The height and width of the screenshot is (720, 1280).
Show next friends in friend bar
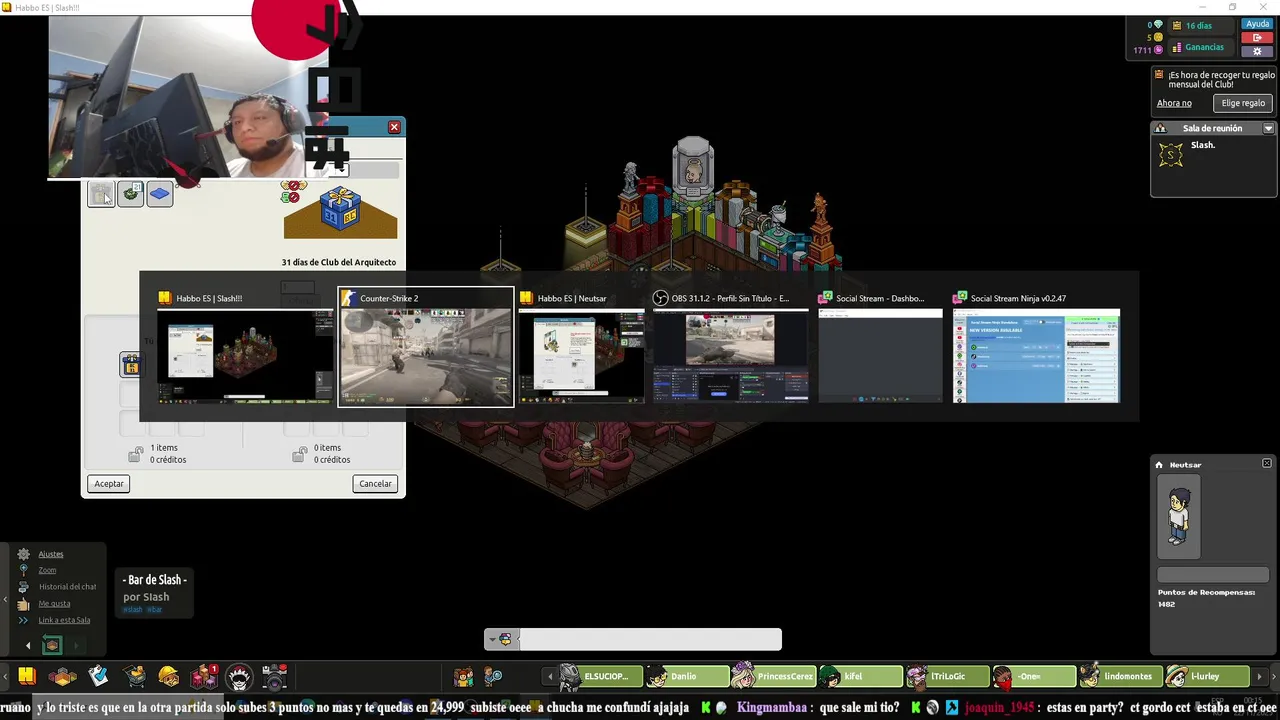[1259, 677]
